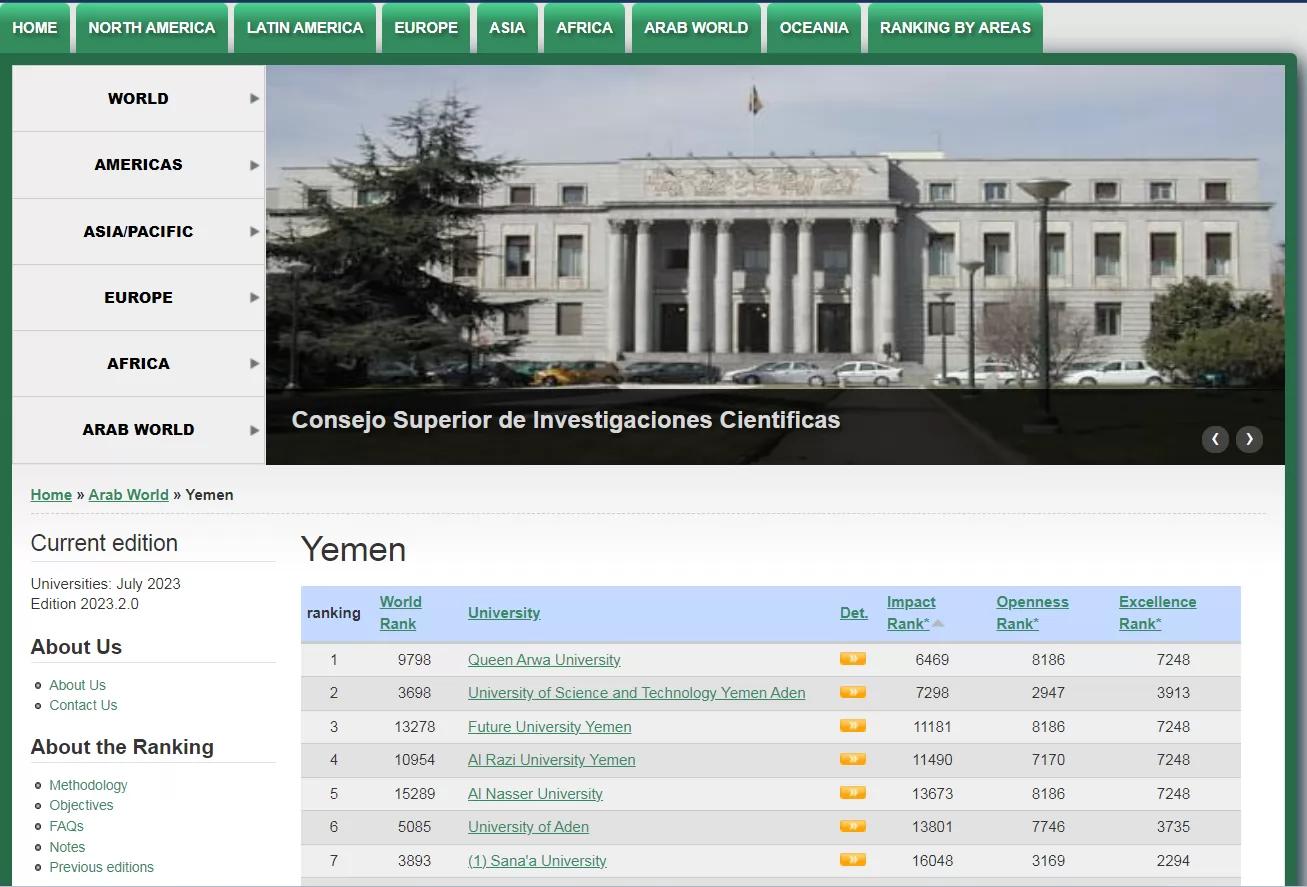Click world rank value 9798
1307x887 pixels.
(x=414, y=660)
